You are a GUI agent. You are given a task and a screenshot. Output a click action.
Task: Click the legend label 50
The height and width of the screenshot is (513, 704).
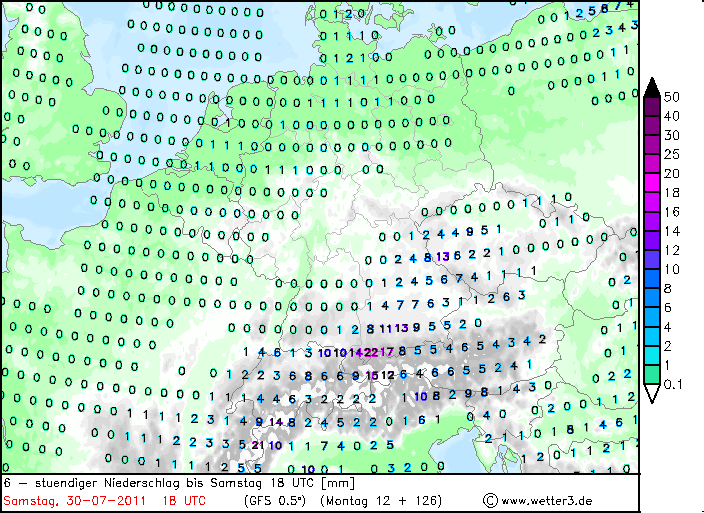point(672,97)
